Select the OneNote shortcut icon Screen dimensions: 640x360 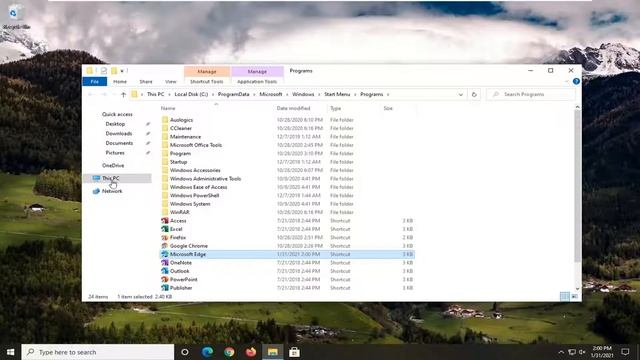coord(165,262)
